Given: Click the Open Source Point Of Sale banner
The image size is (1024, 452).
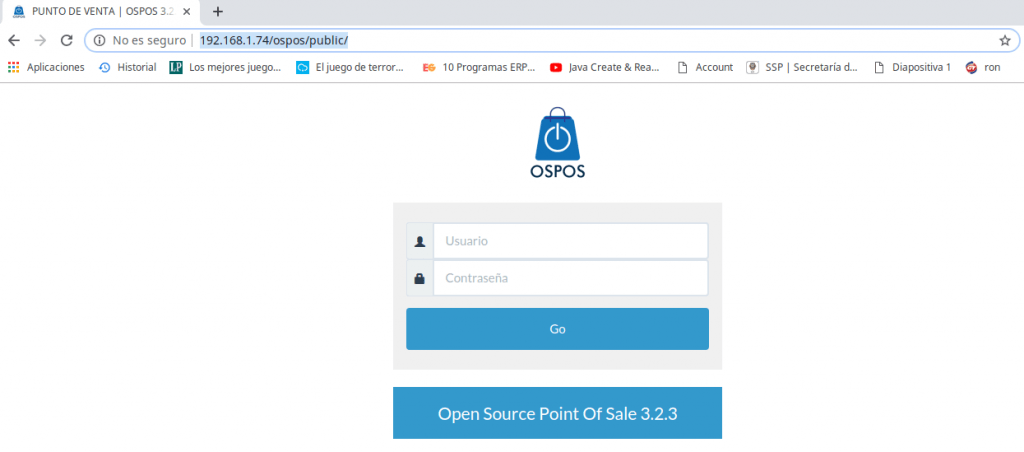Looking at the screenshot, I should [x=557, y=413].
